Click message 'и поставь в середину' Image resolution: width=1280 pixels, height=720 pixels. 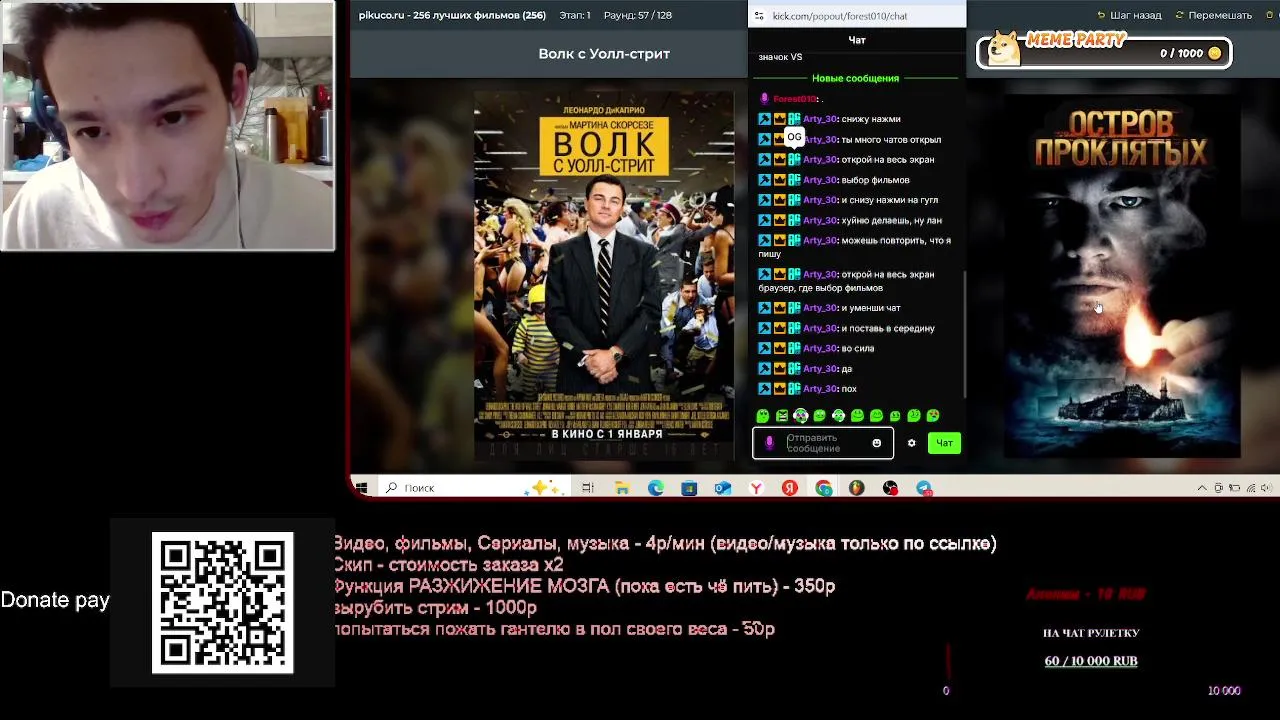[x=888, y=328]
